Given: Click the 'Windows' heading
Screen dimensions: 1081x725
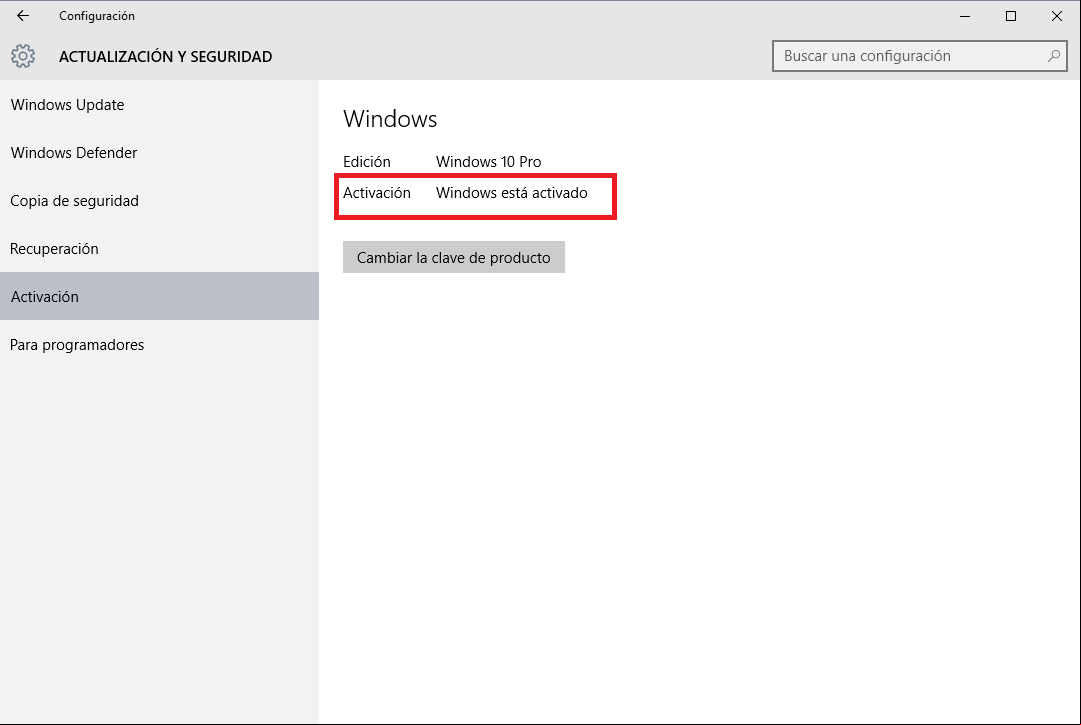Looking at the screenshot, I should coord(390,119).
